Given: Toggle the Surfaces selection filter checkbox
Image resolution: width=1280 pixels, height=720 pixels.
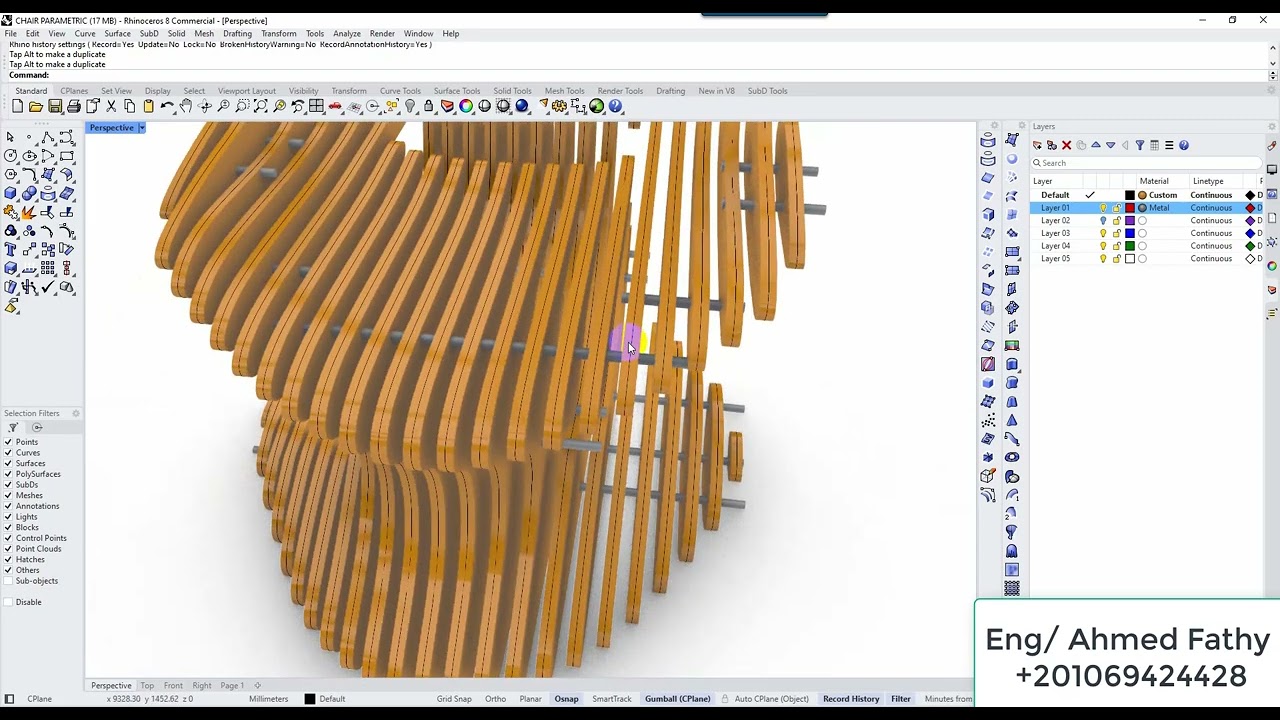Looking at the screenshot, I should [8, 463].
